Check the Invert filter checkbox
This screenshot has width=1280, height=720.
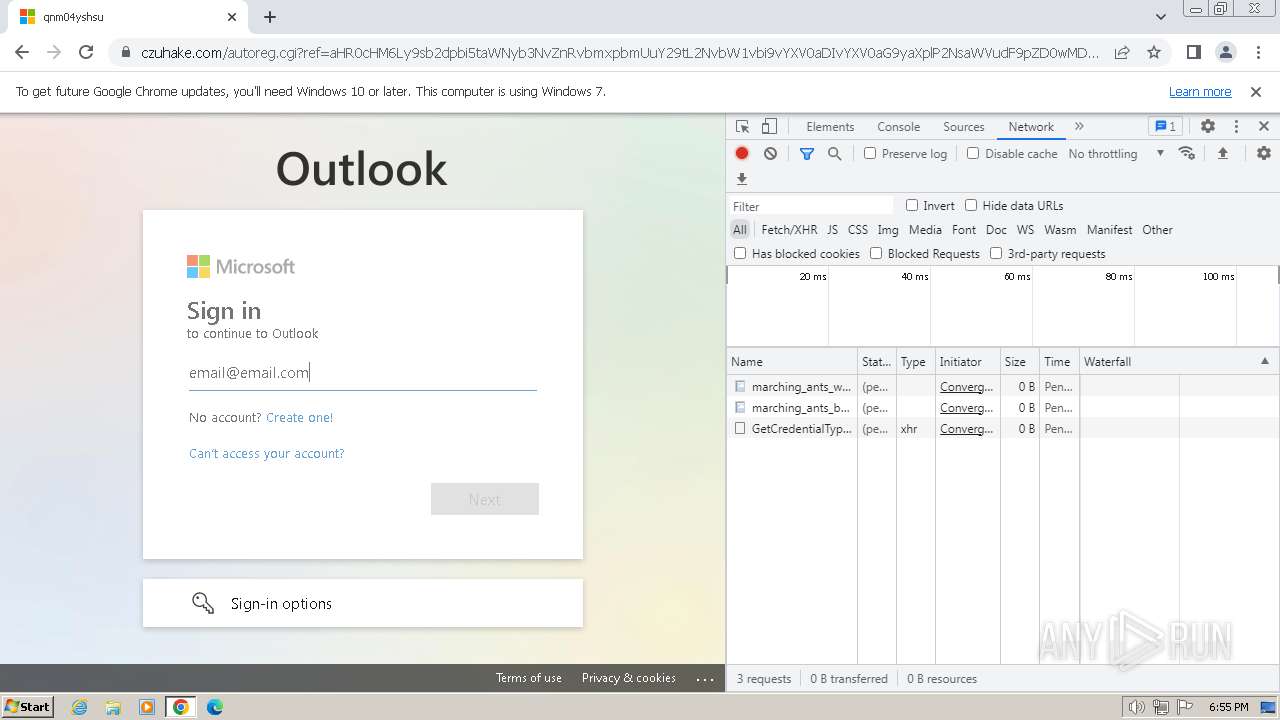(912, 205)
